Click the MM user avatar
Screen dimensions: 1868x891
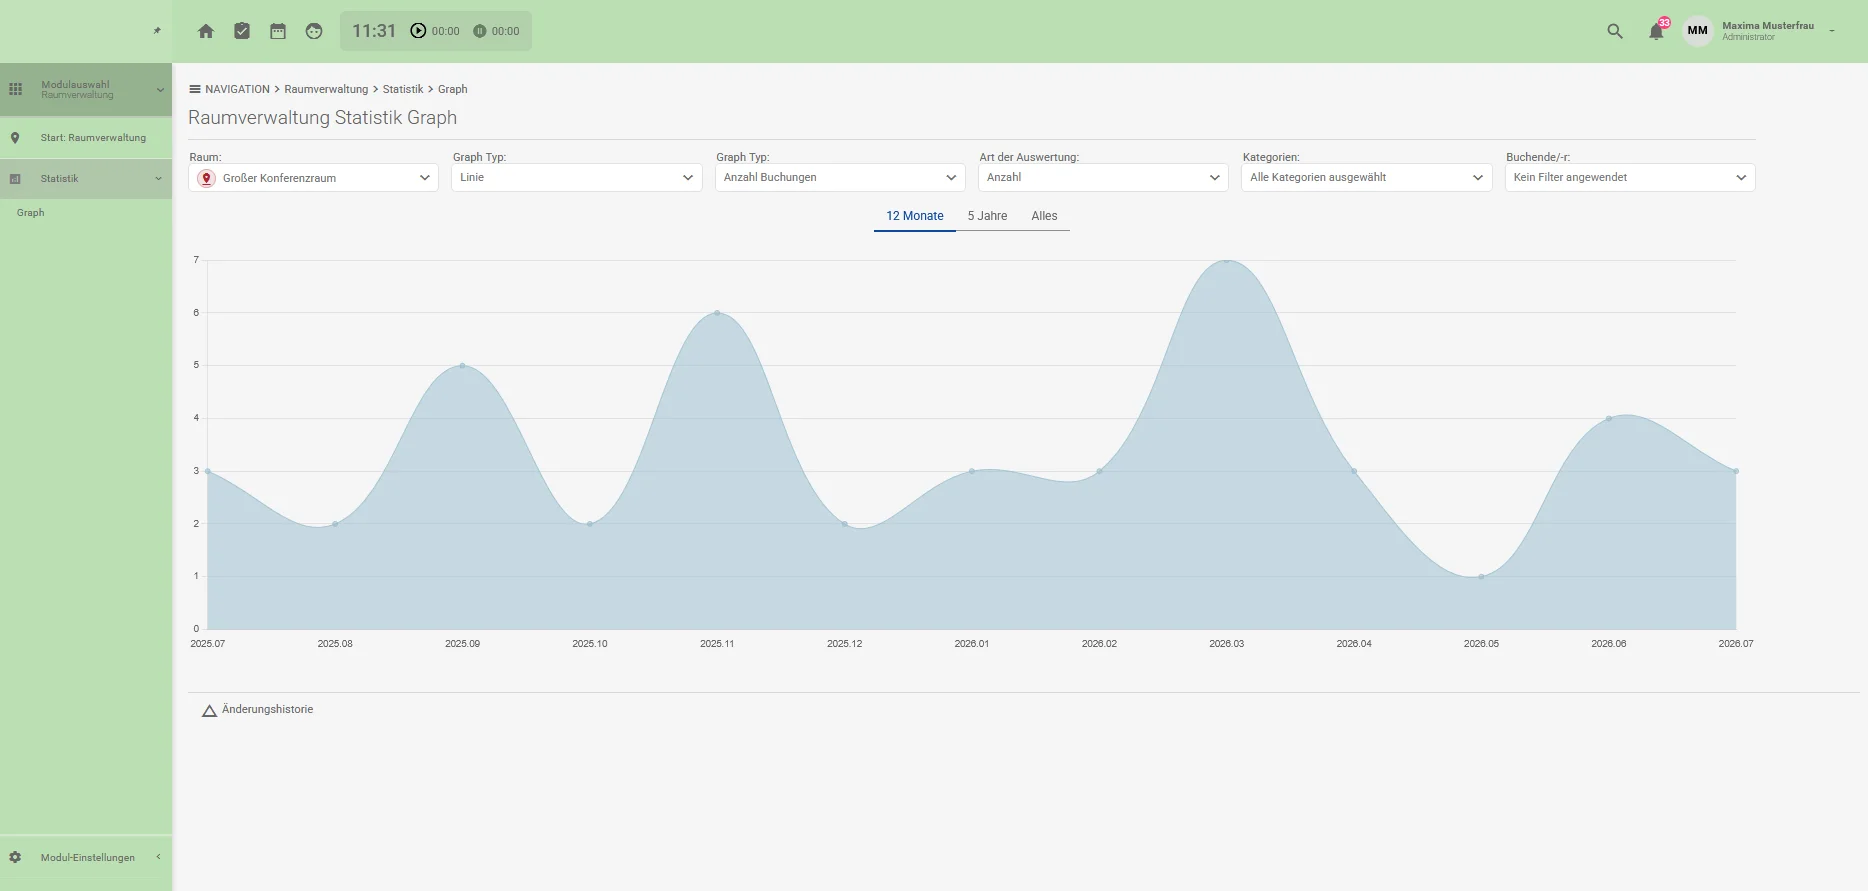coord(1698,31)
